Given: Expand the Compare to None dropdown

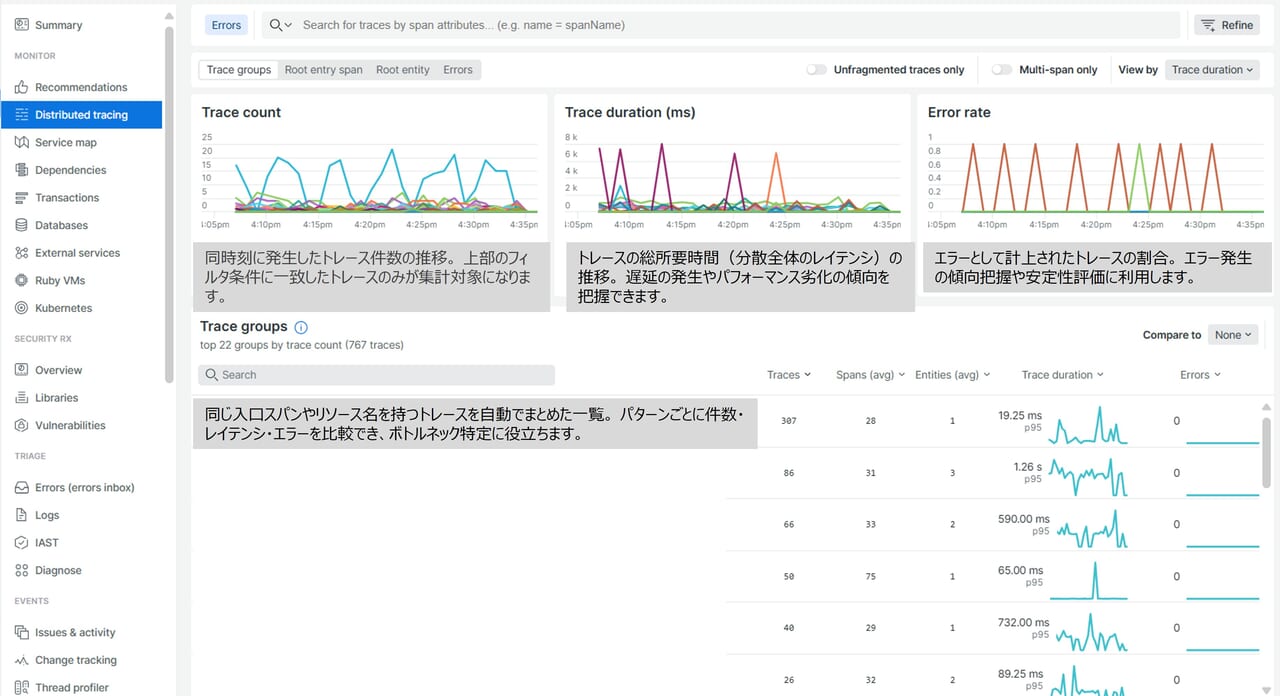Looking at the screenshot, I should click(1232, 335).
